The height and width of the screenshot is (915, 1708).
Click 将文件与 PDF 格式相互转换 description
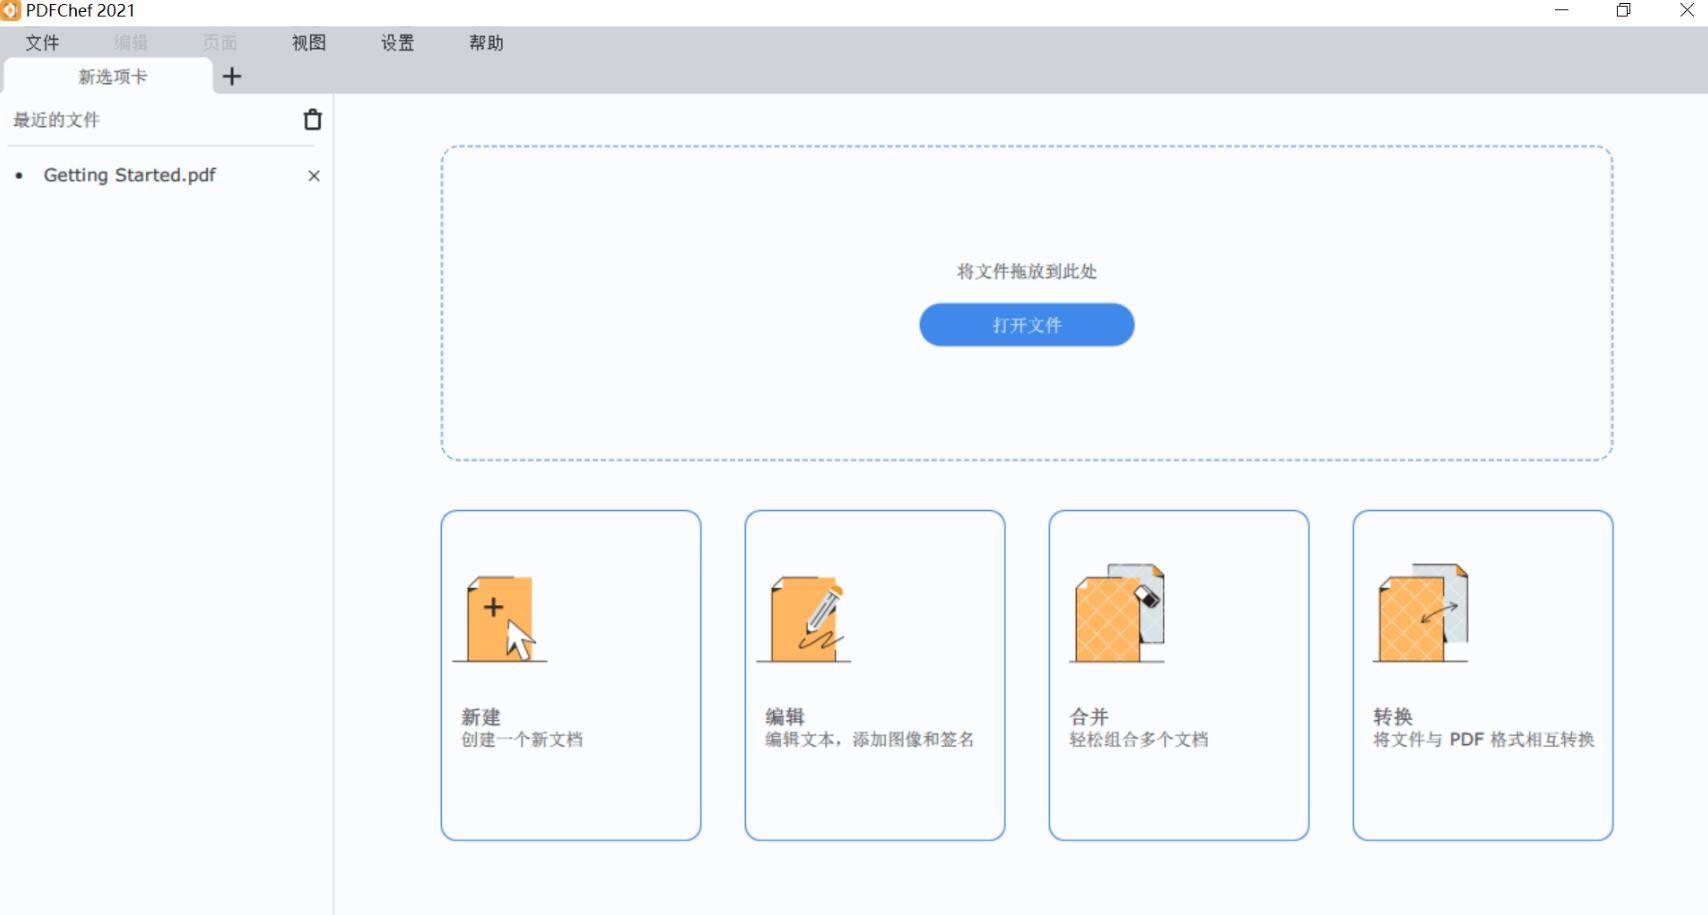[1484, 740]
